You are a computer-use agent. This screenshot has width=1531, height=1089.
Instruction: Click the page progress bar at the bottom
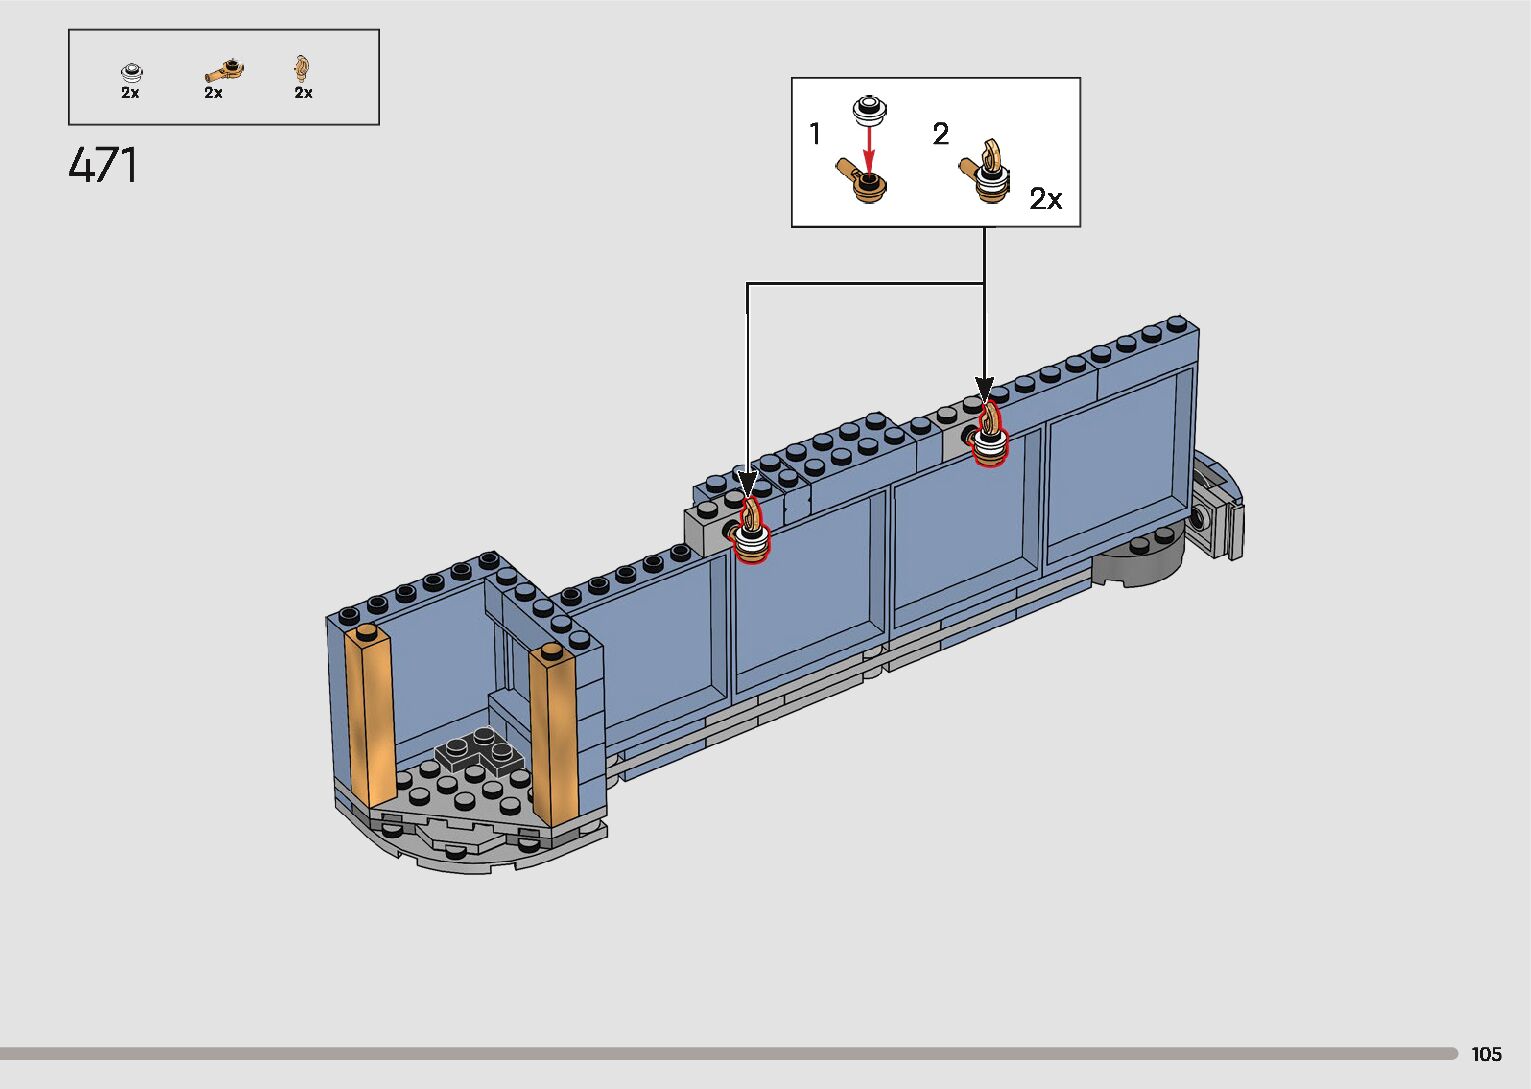coord(728,1053)
